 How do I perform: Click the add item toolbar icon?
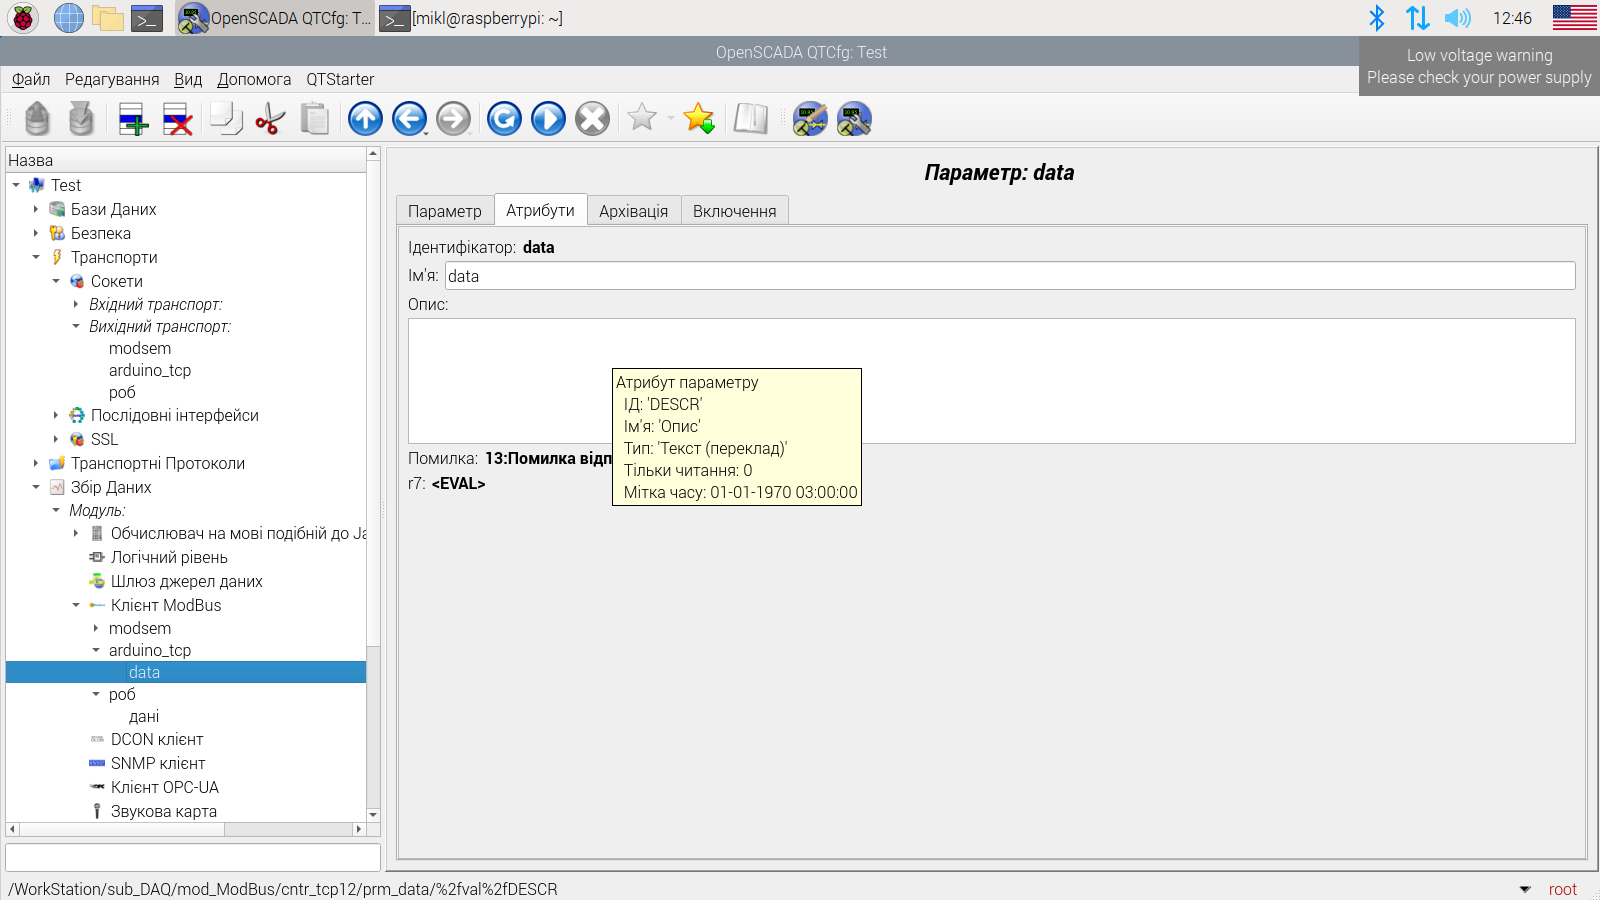pos(133,119)
